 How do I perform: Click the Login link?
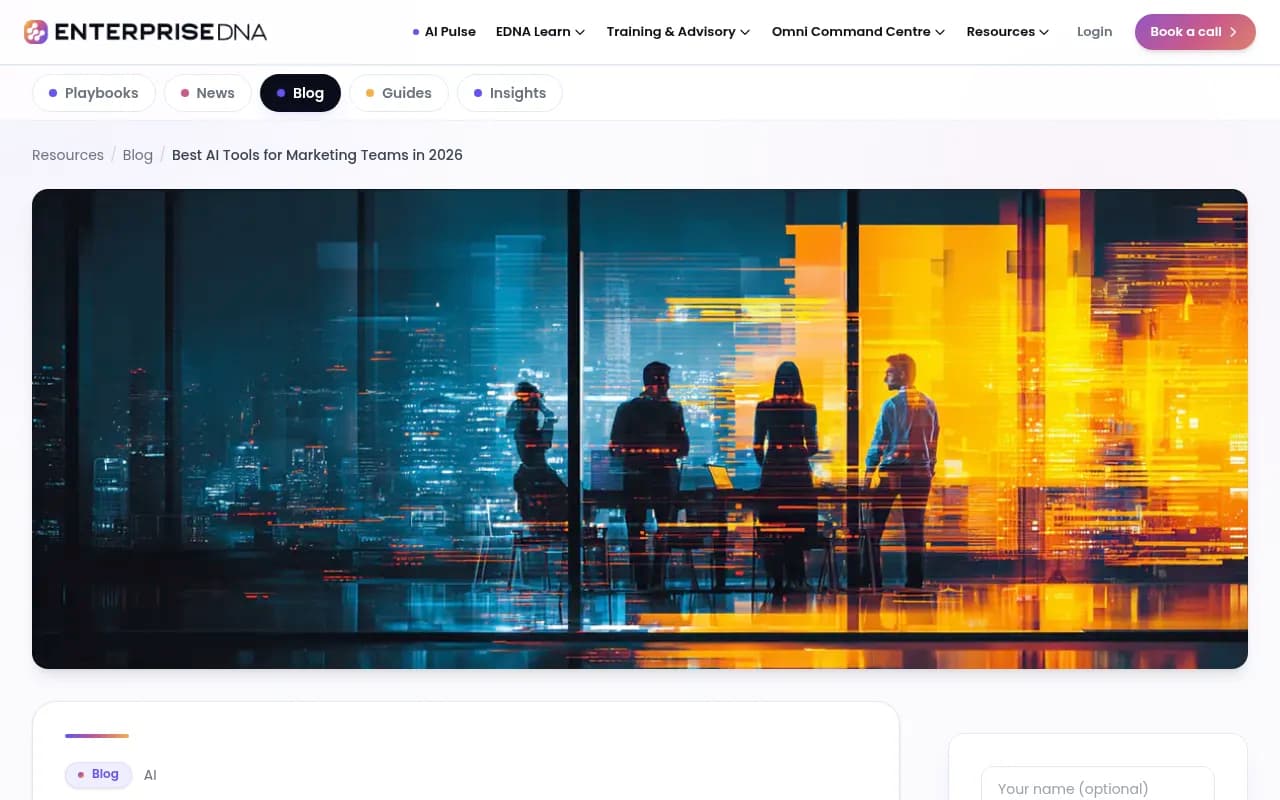click(1094, 32)
